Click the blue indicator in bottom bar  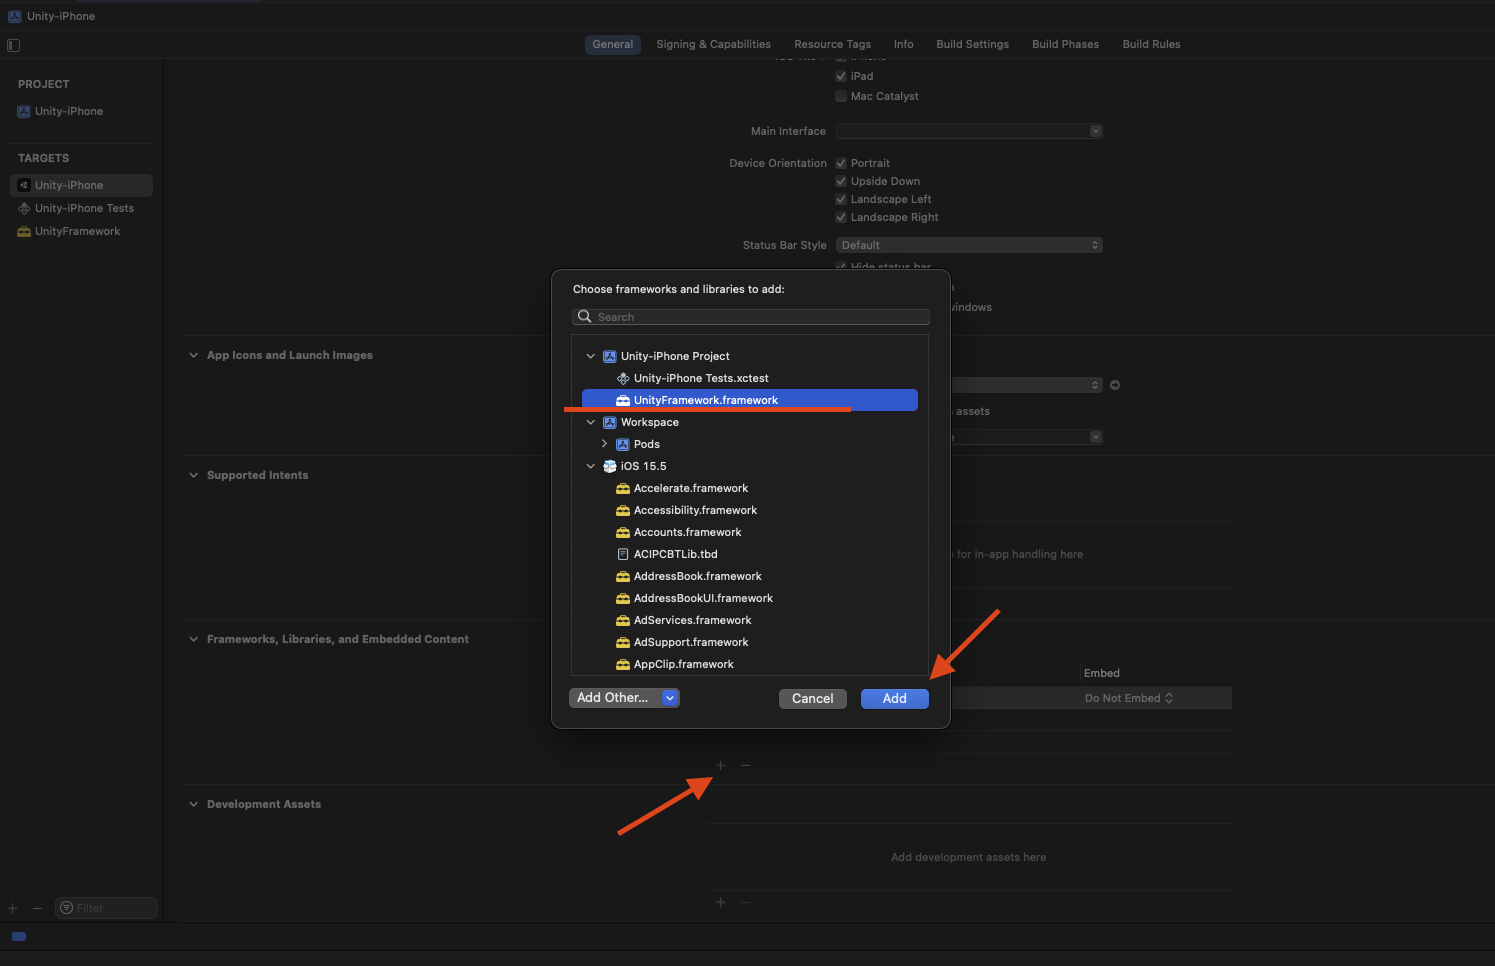coord(19,937)
